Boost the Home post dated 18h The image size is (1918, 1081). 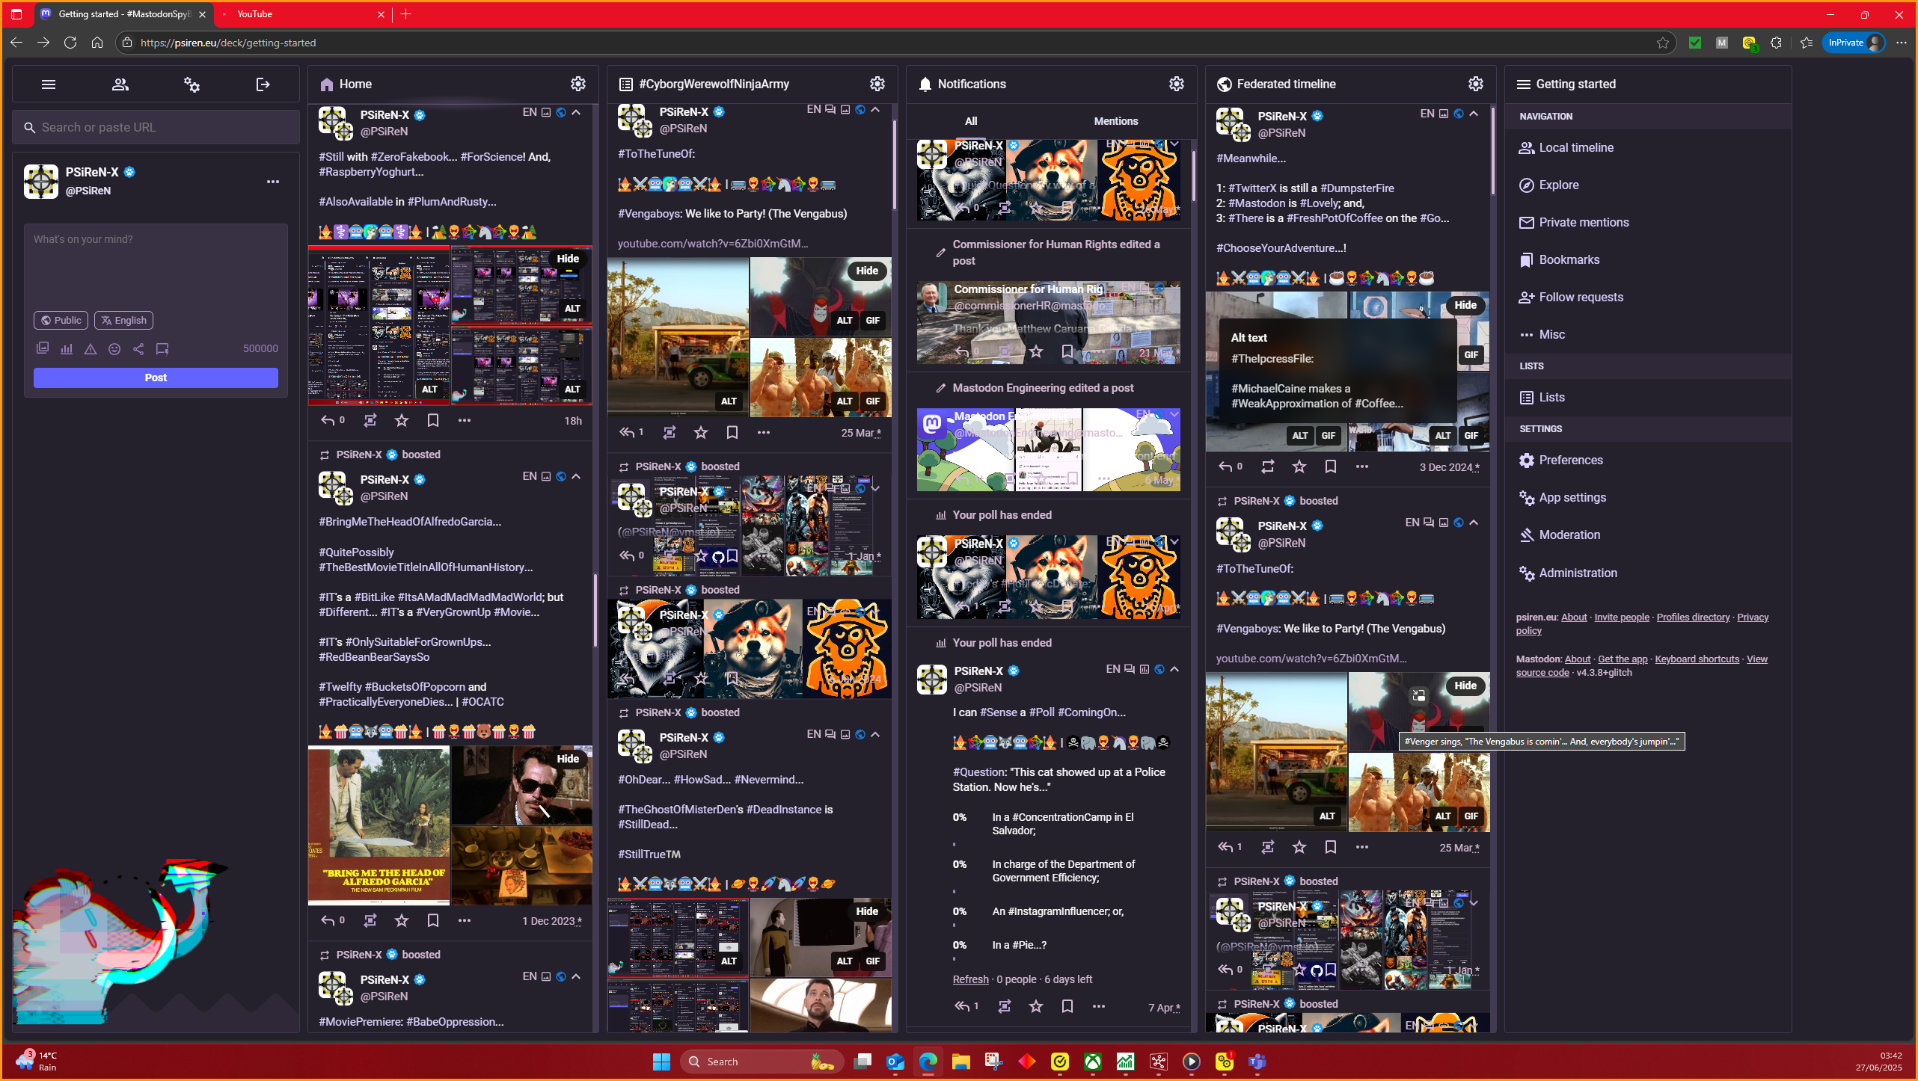point(370,421)
